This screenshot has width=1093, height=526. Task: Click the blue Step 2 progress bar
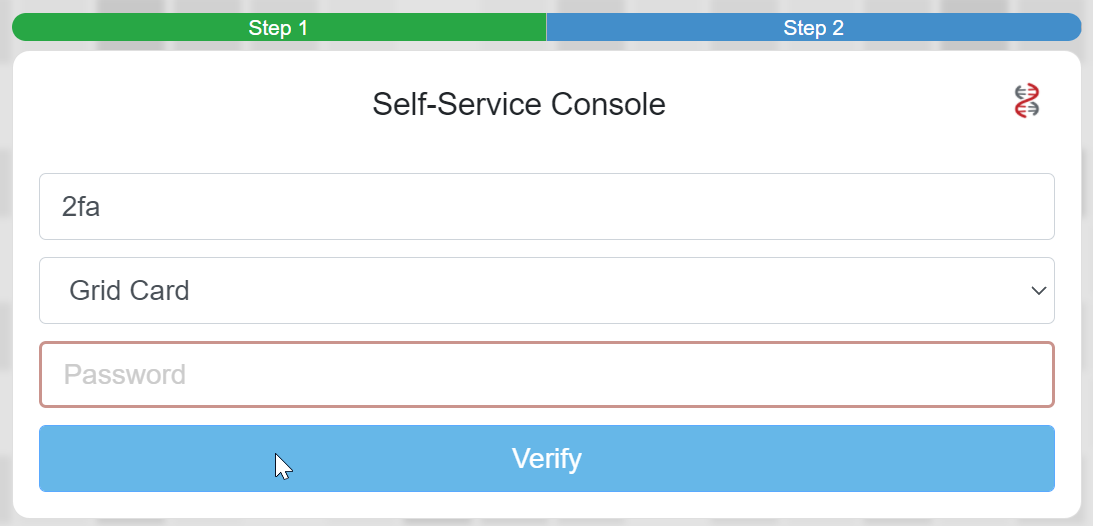(950, 28)
